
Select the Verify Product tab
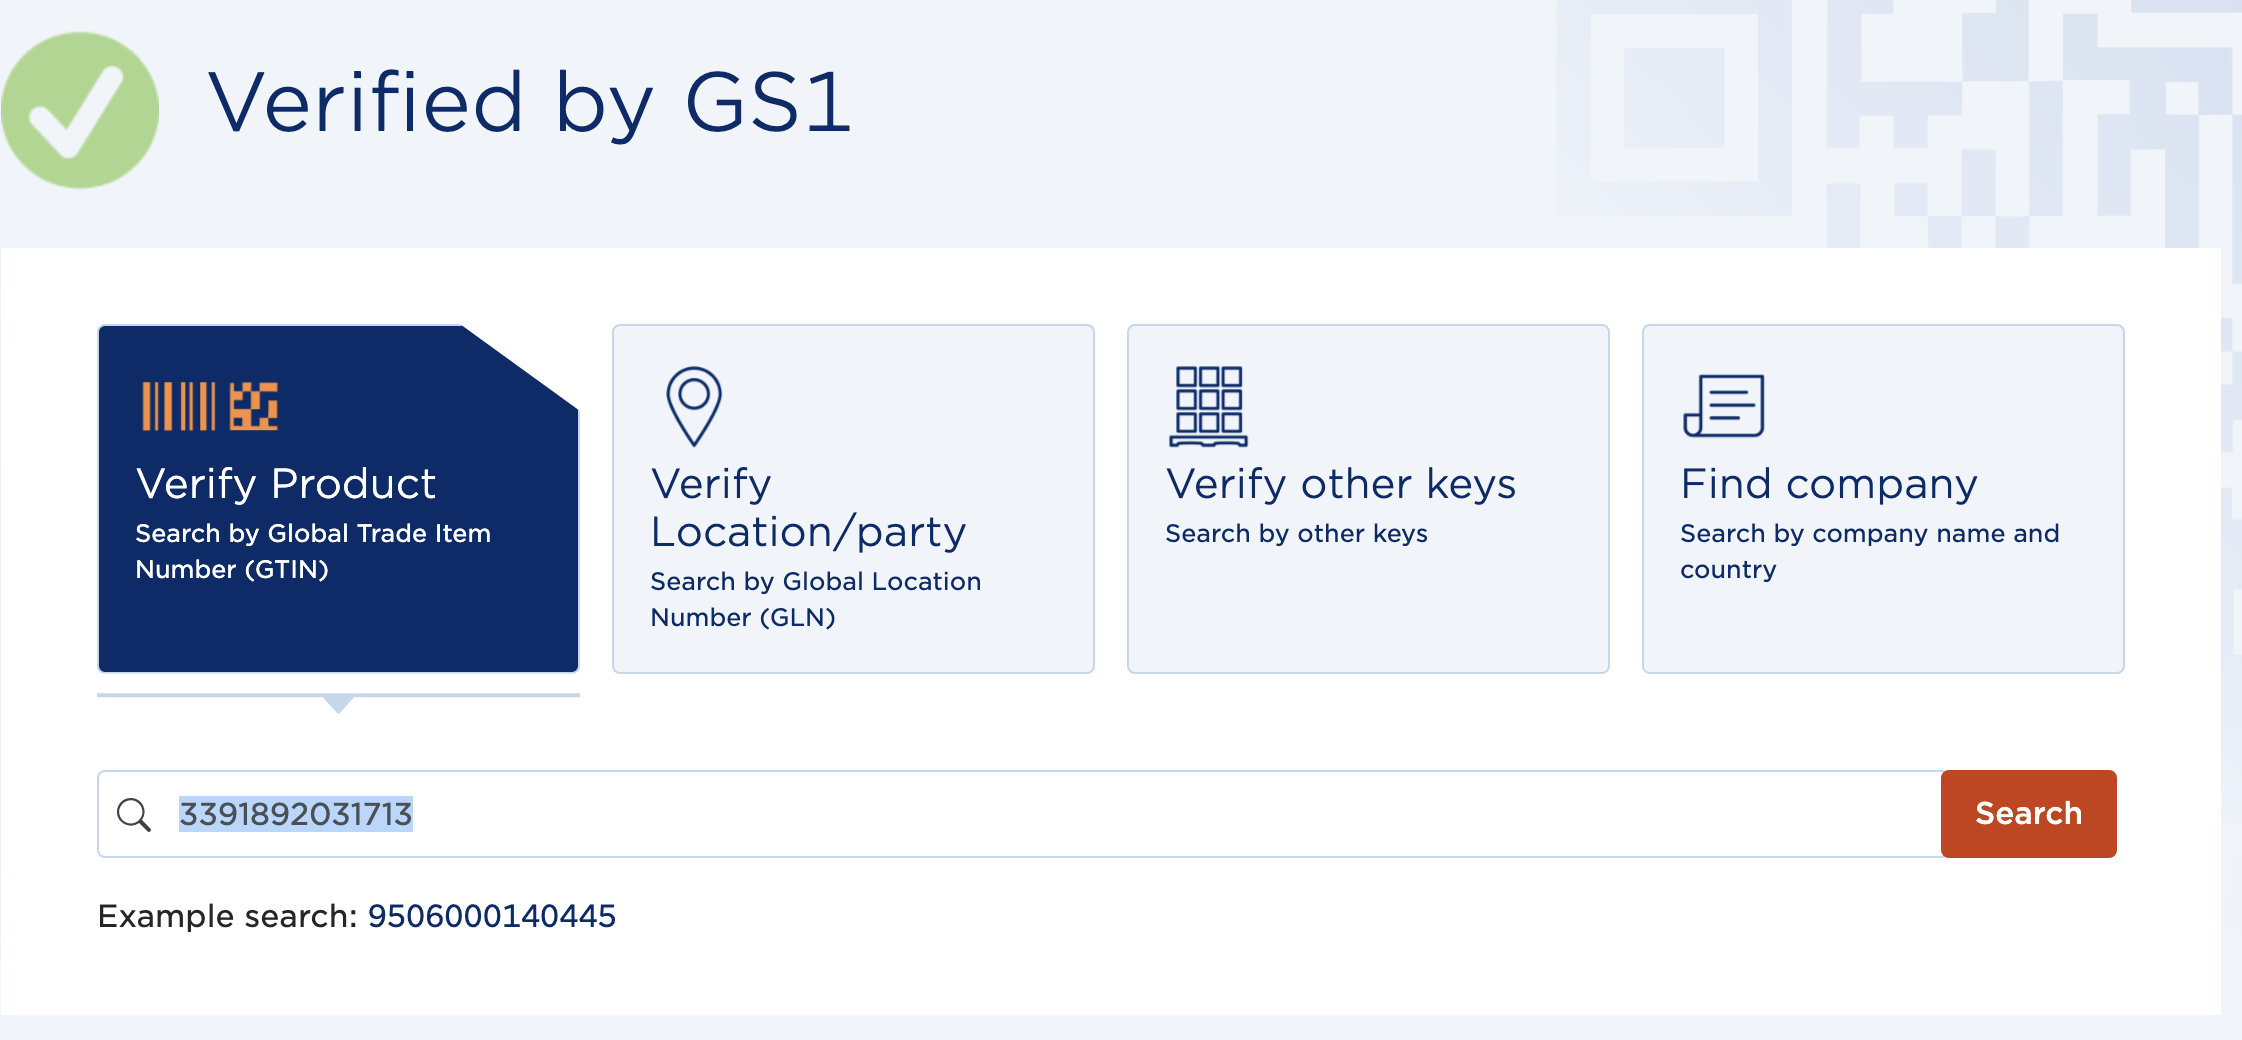coord(338,498)
